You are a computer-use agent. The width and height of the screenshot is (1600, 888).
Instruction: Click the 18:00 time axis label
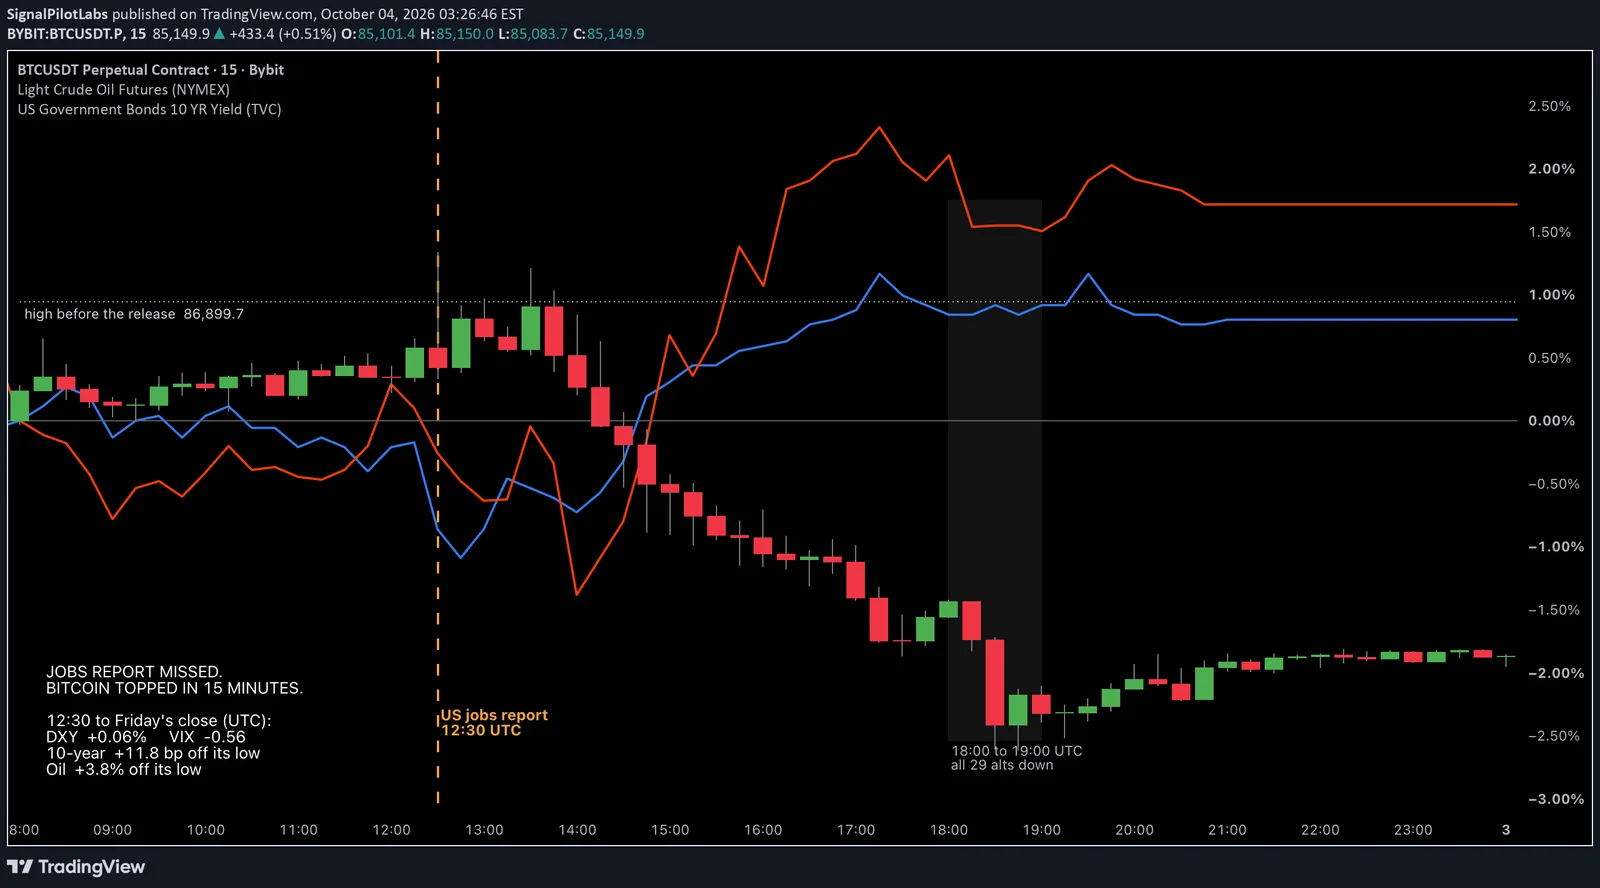(949, 830)
